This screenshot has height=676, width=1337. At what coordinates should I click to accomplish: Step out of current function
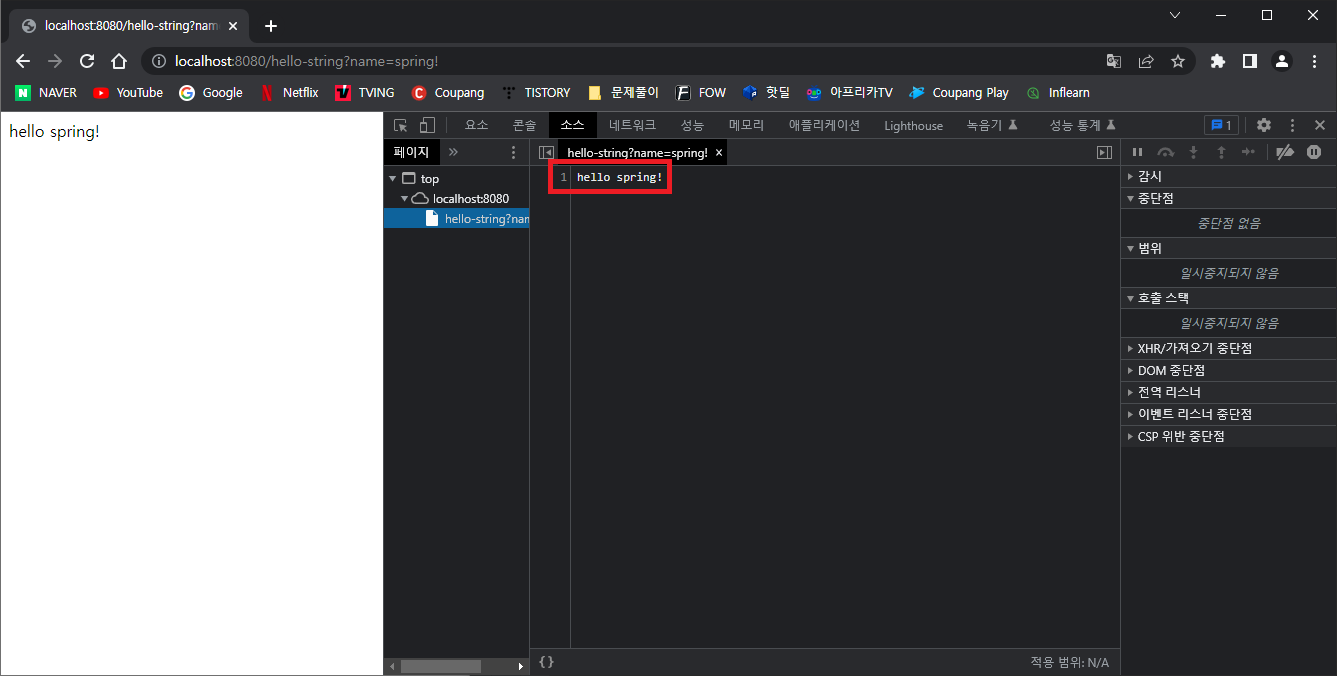(x=1221, y=152)
